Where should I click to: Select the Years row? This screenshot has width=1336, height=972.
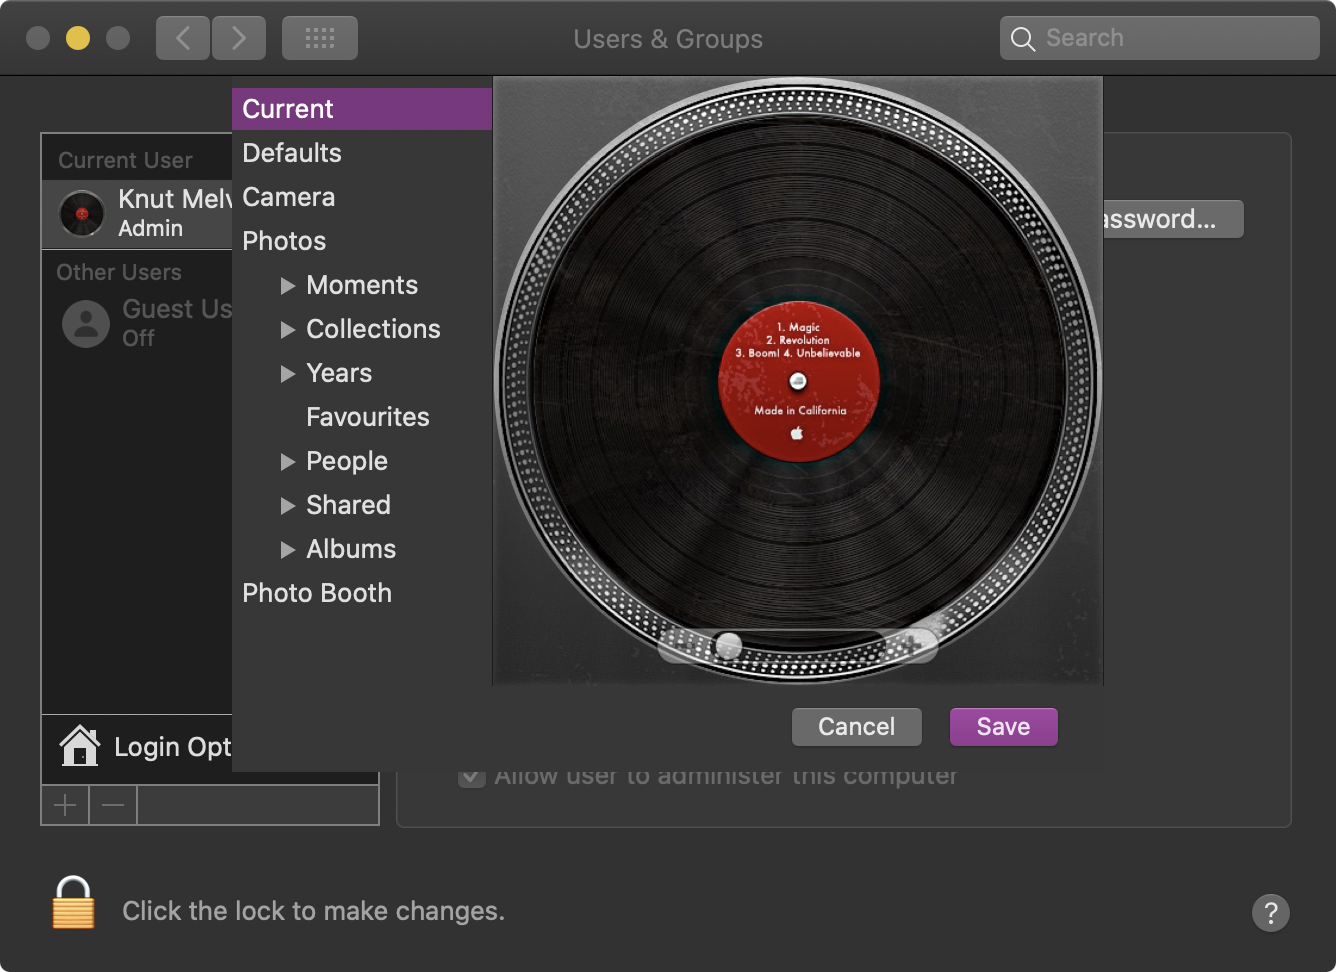[362, 373]
